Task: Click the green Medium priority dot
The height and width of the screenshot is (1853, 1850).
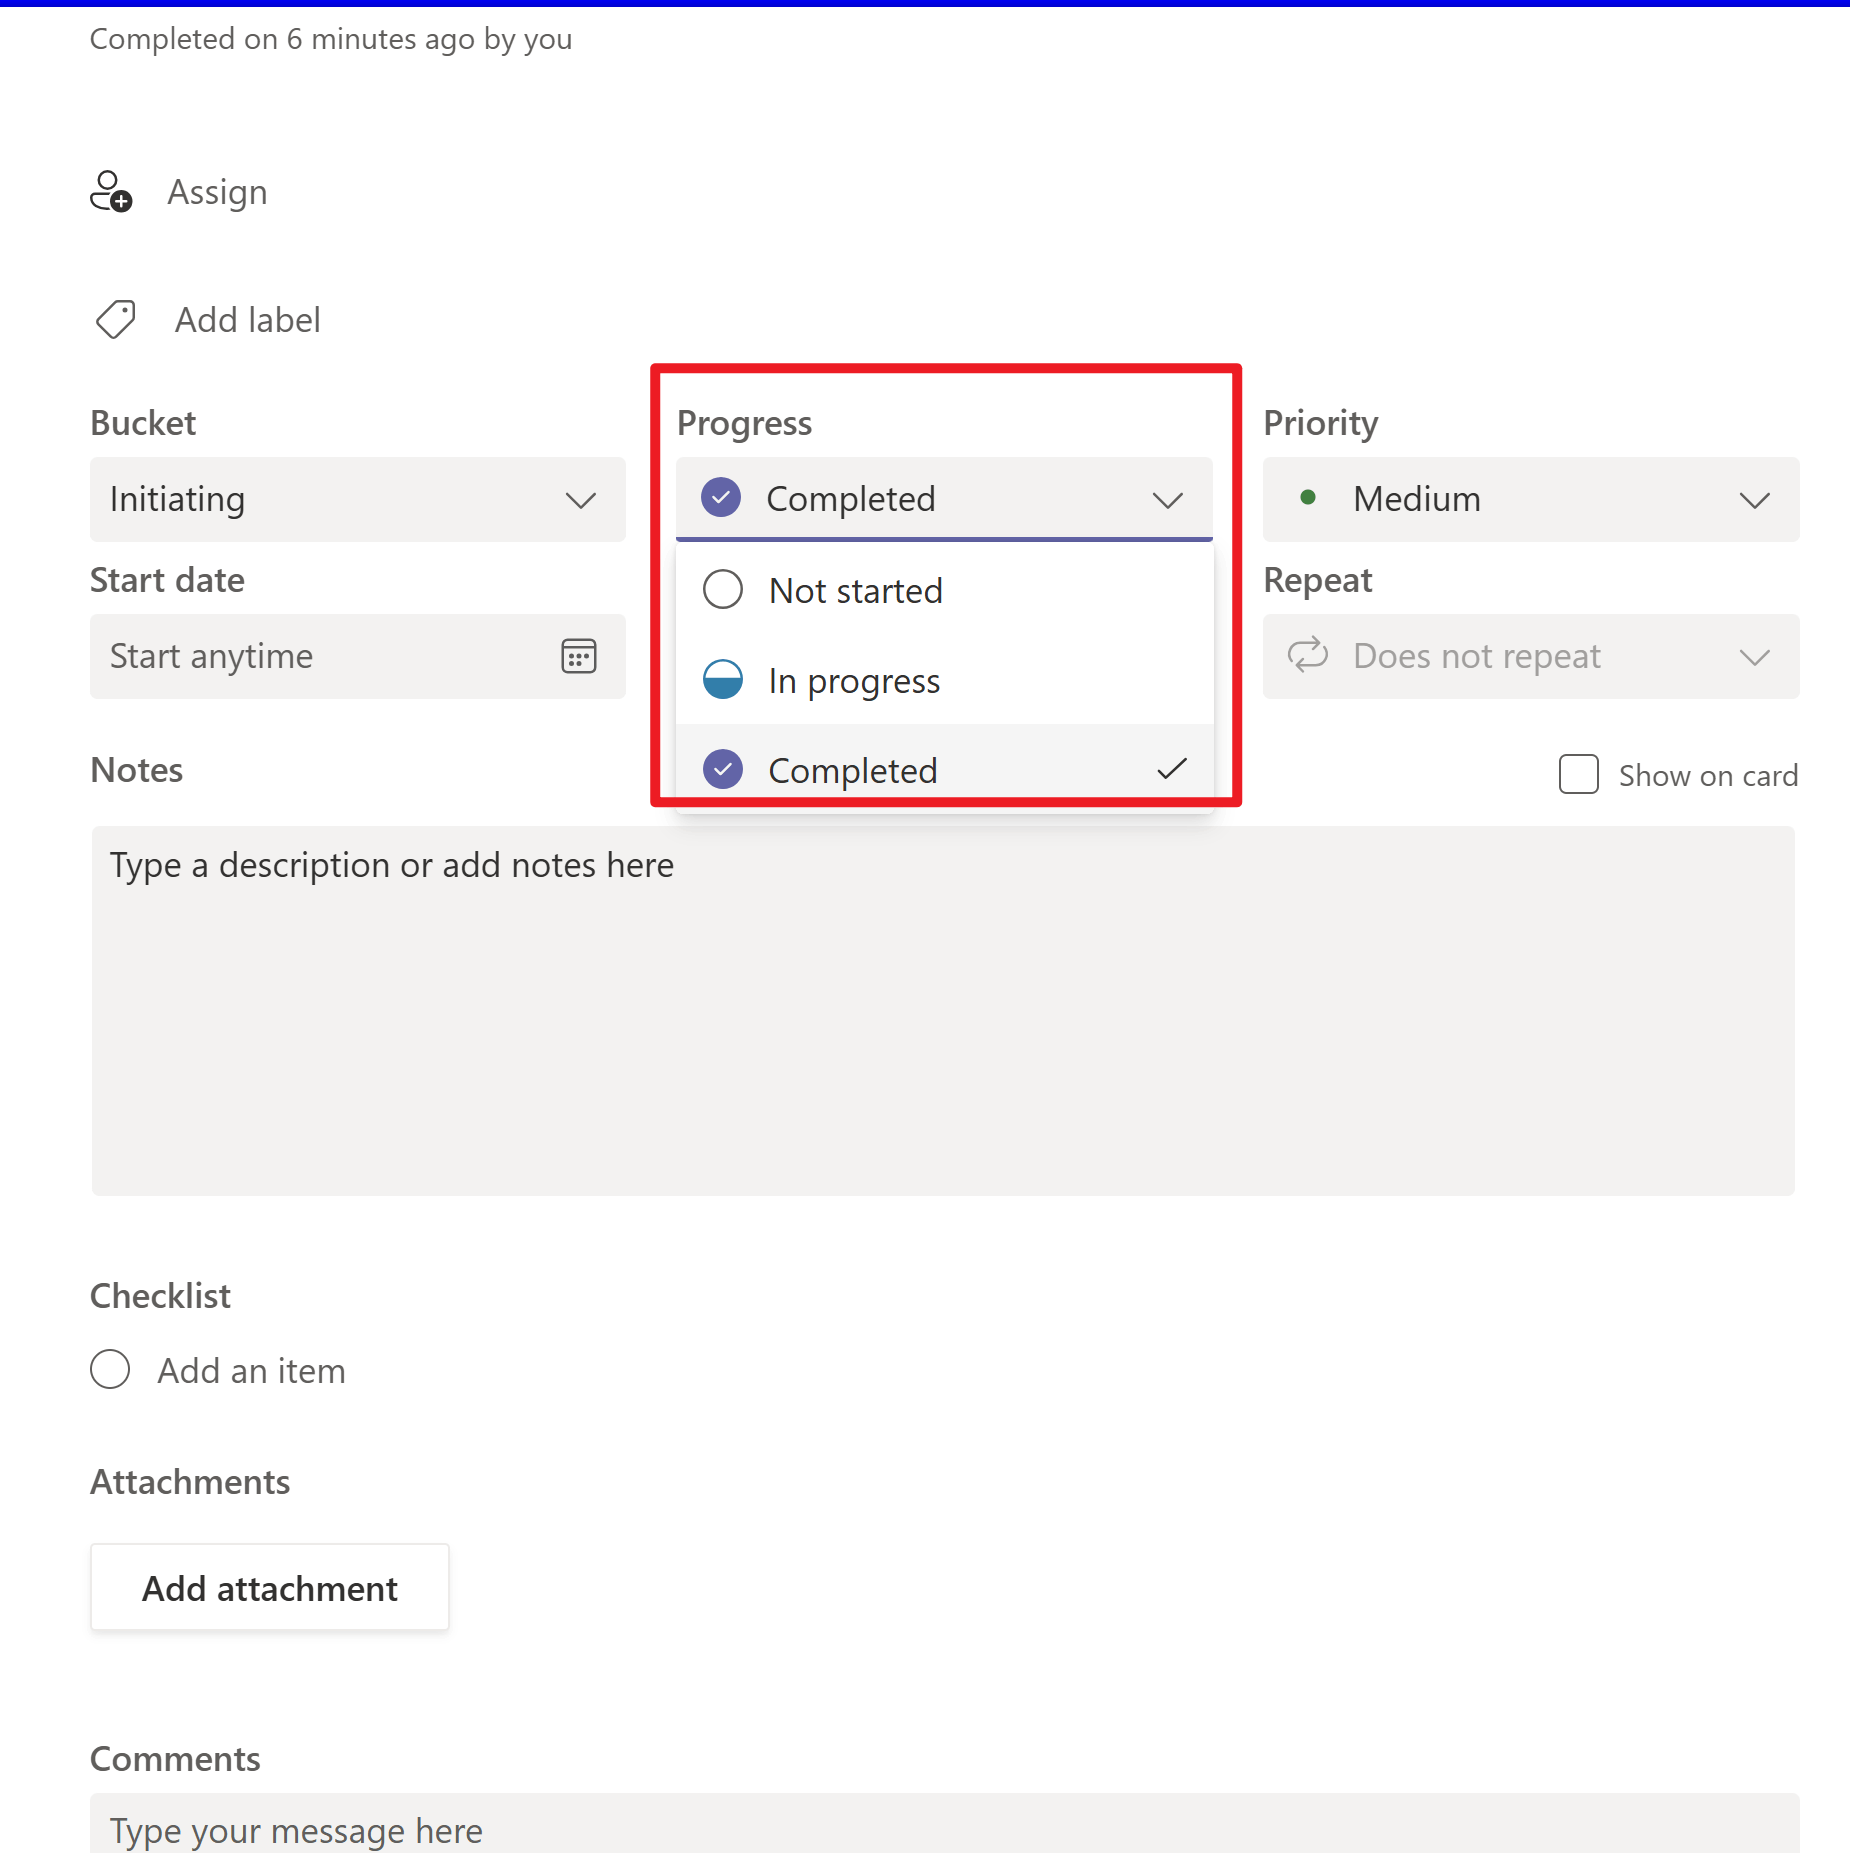Action: click(1307, 498)
